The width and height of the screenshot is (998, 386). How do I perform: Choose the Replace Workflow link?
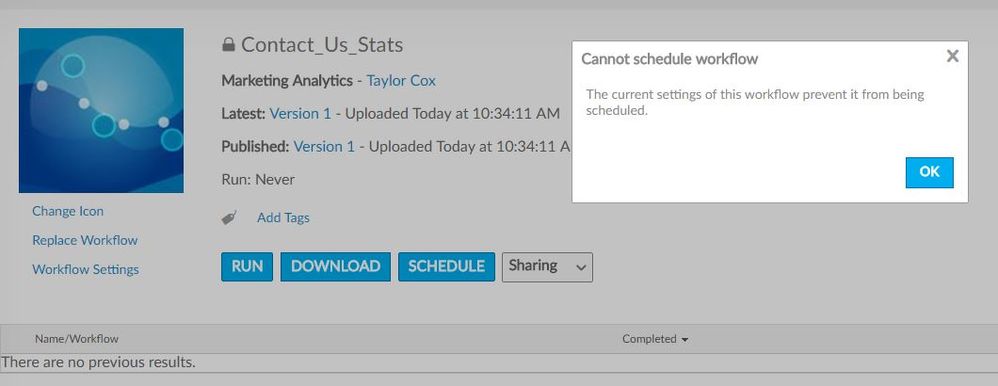pos(85,240)
